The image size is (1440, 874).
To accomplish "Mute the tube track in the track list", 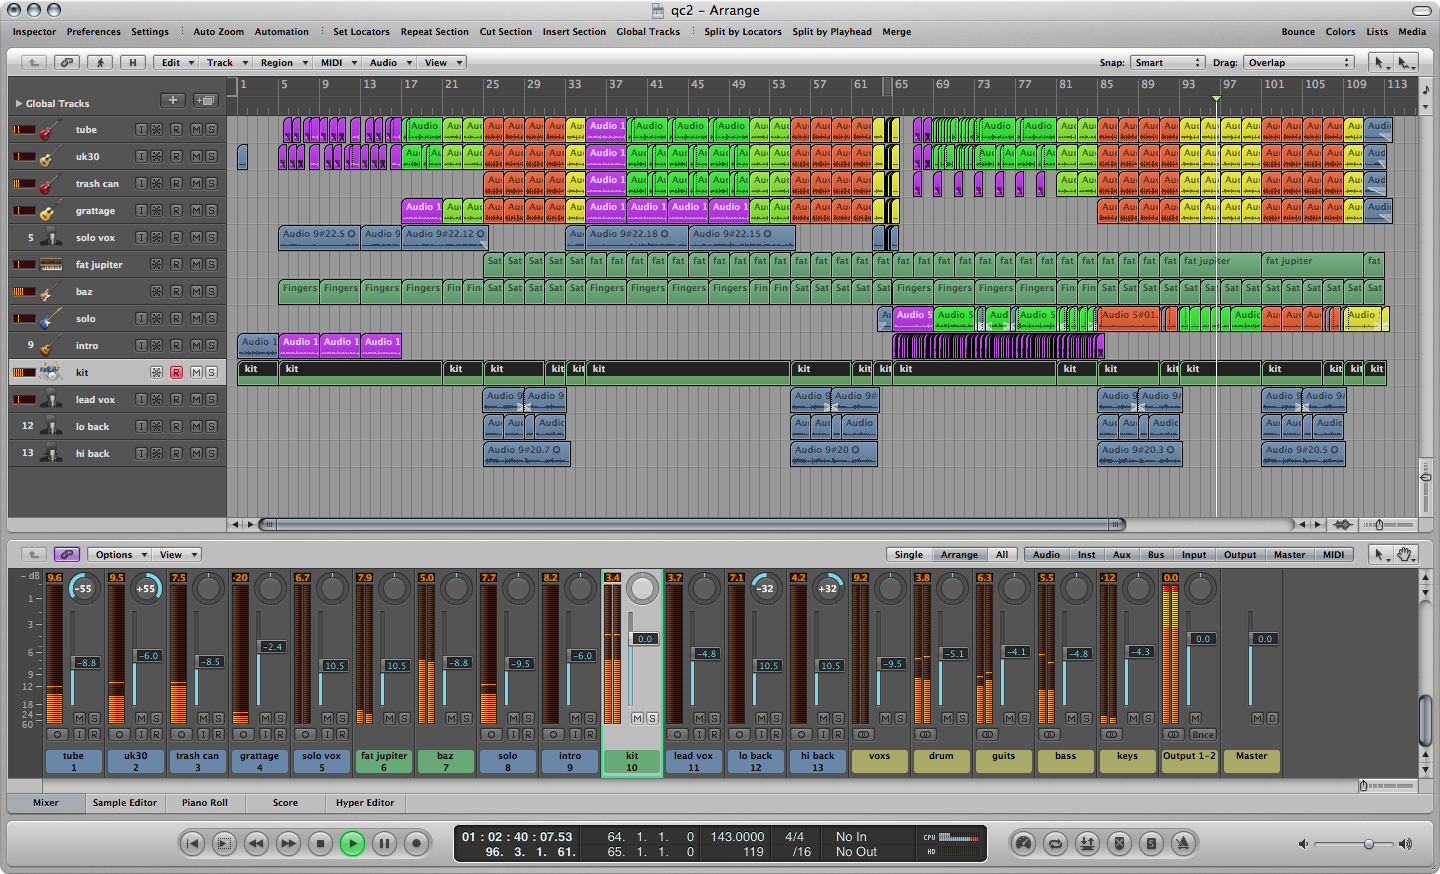I will pyautogui.click(x=196, y=130).
